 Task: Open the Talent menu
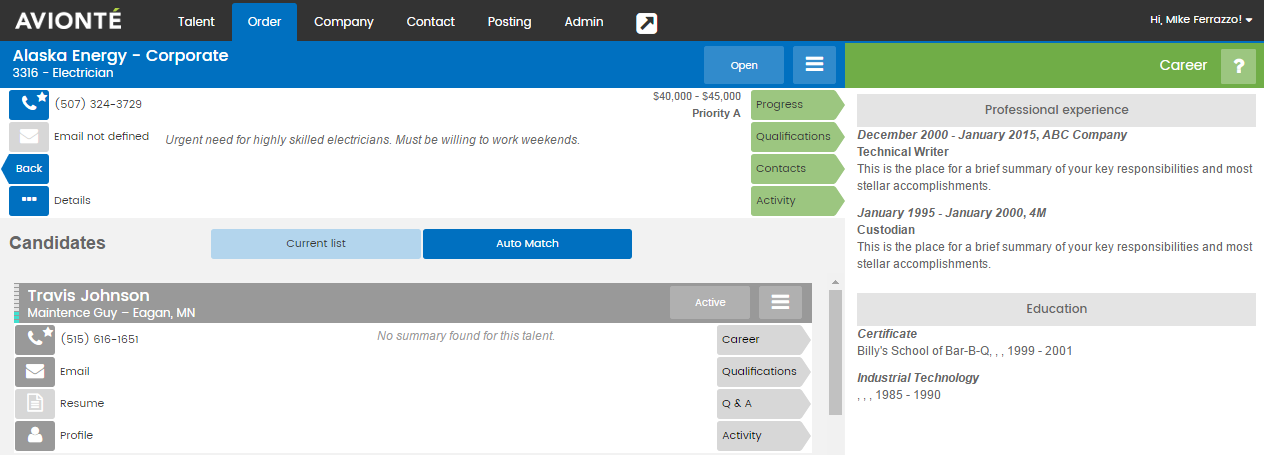[196, 21]
